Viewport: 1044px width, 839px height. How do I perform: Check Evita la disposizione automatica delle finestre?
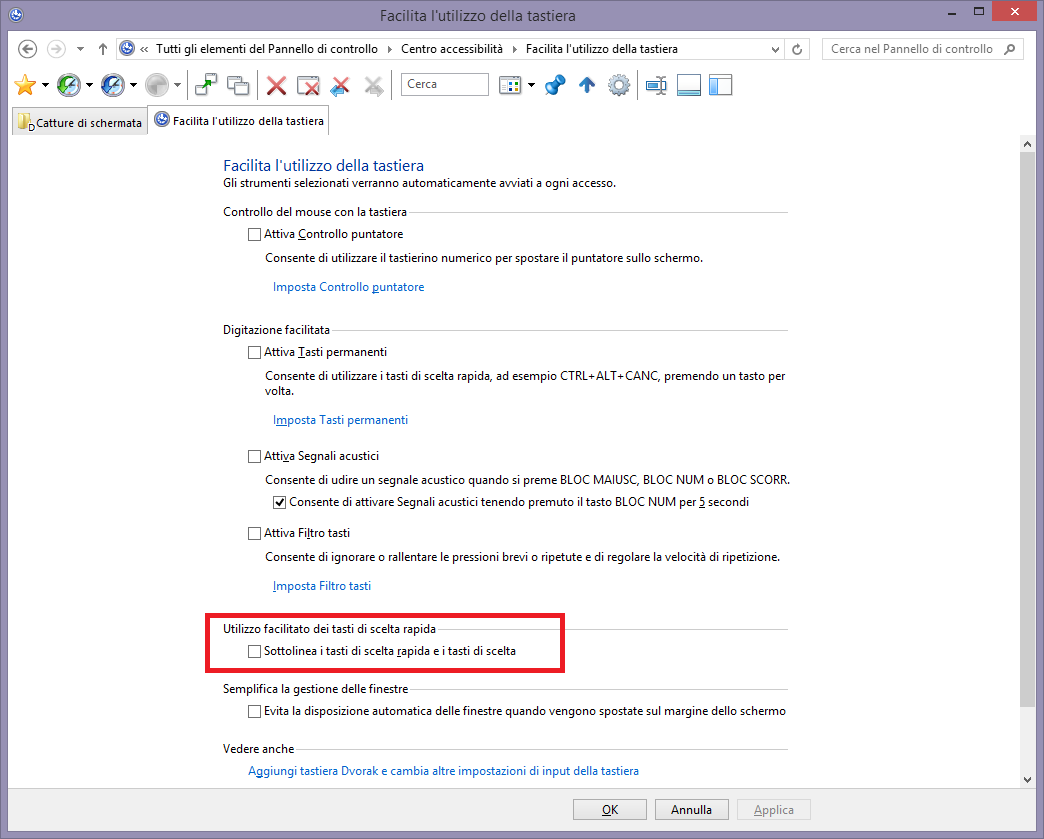pyautogui.click(x=254, y=711)
